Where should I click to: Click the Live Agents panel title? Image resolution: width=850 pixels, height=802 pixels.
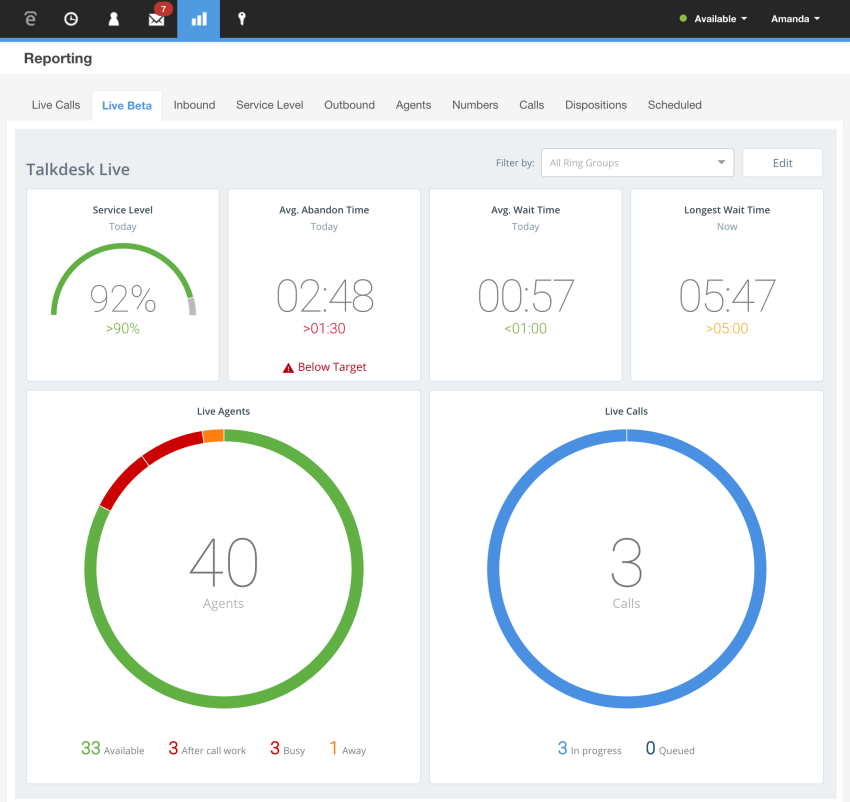pos(223,412)
